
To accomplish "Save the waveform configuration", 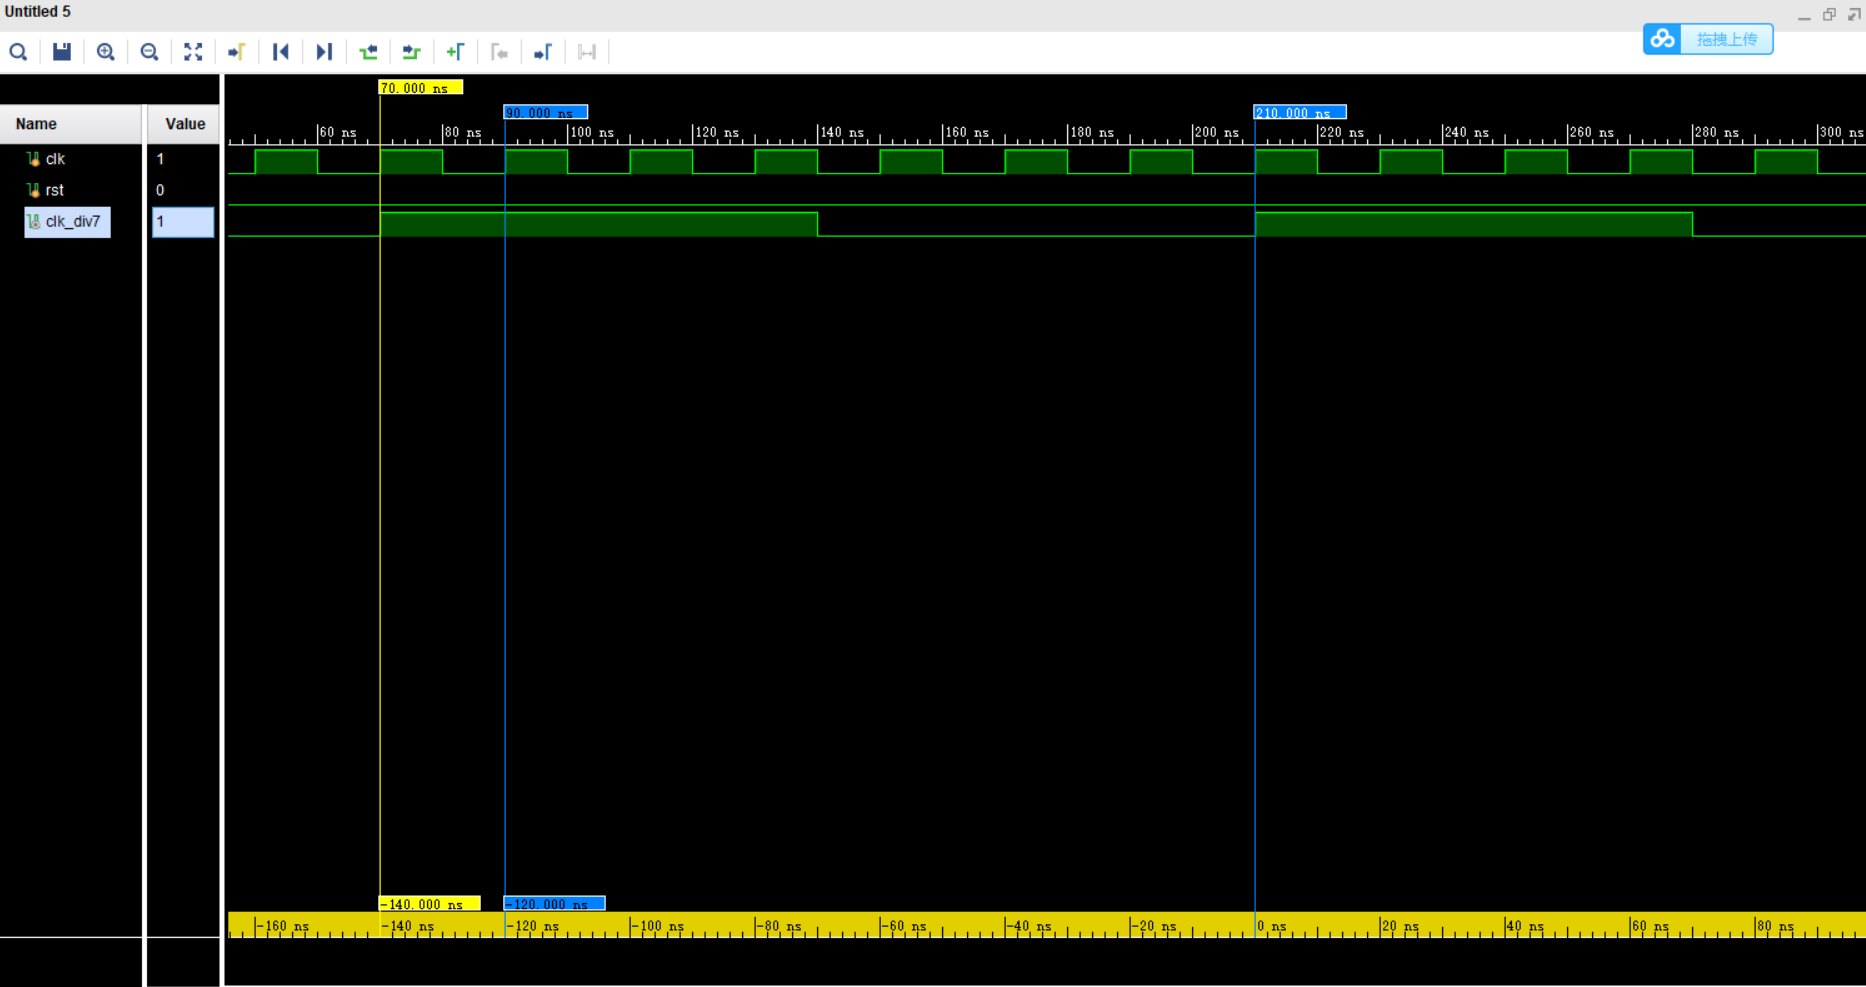I will [x=62, y=52].
